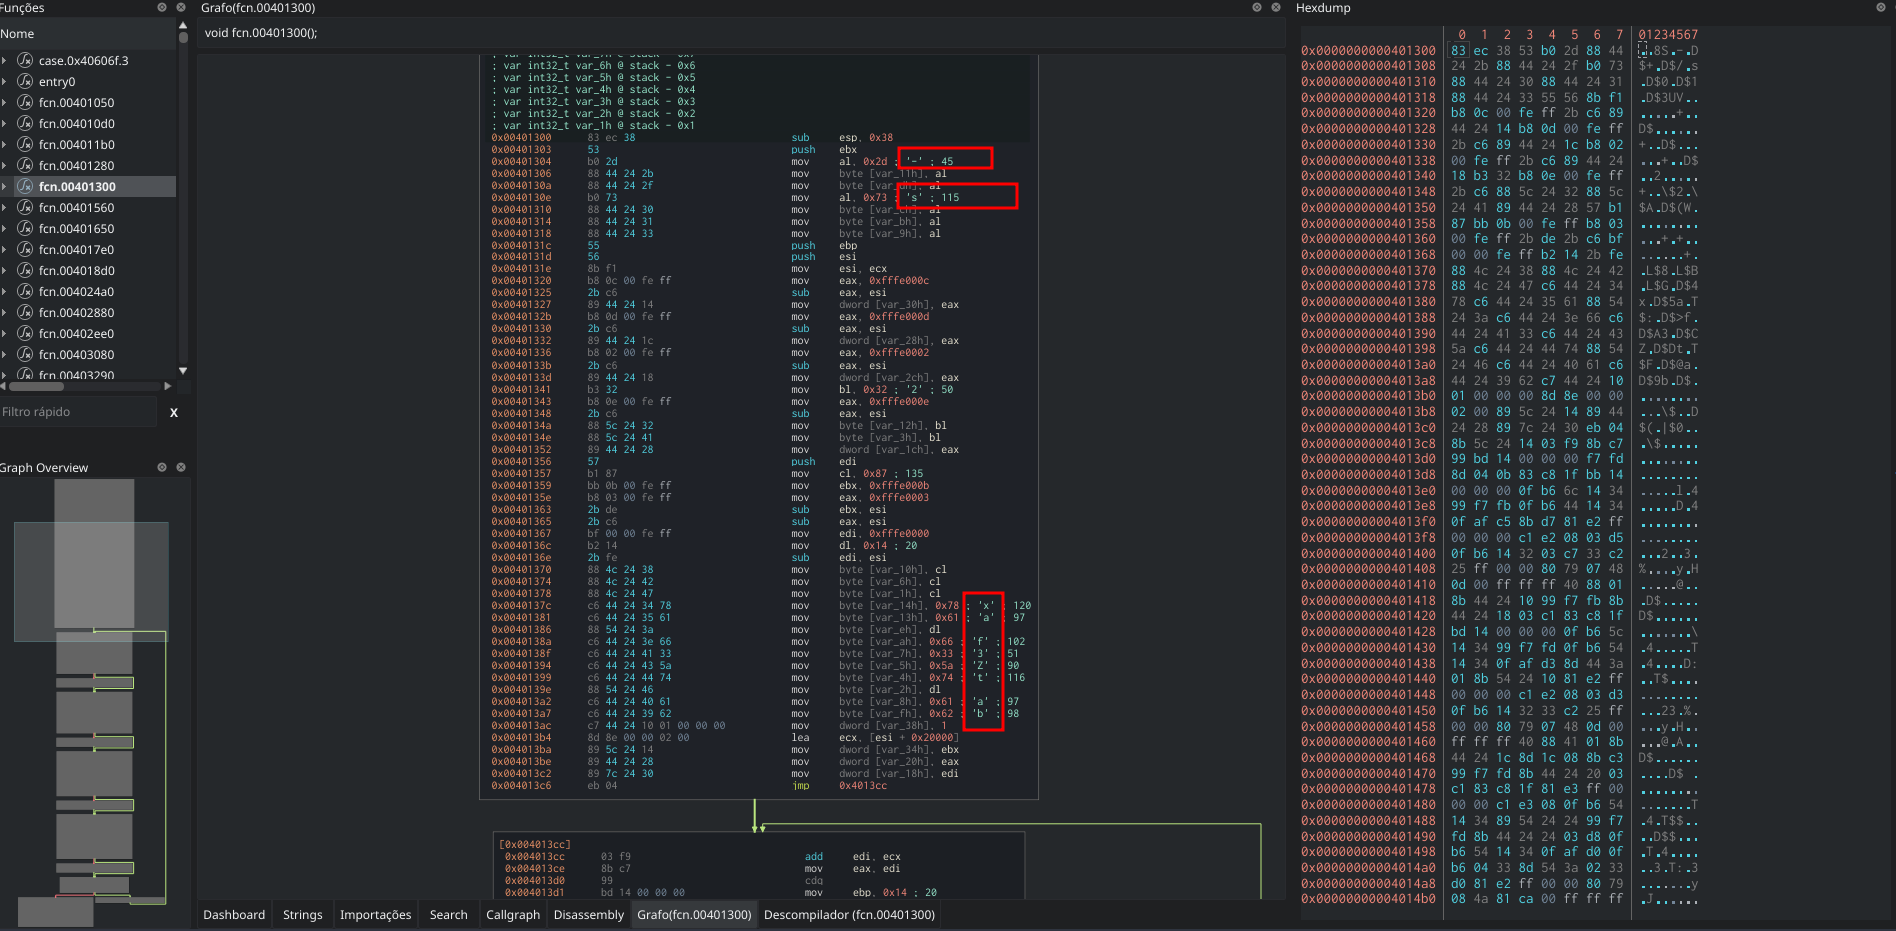Open the Disassembly tab
The width and height of the screenshot is (1896, 931).
pyautogui.click(x=588, y=914)
